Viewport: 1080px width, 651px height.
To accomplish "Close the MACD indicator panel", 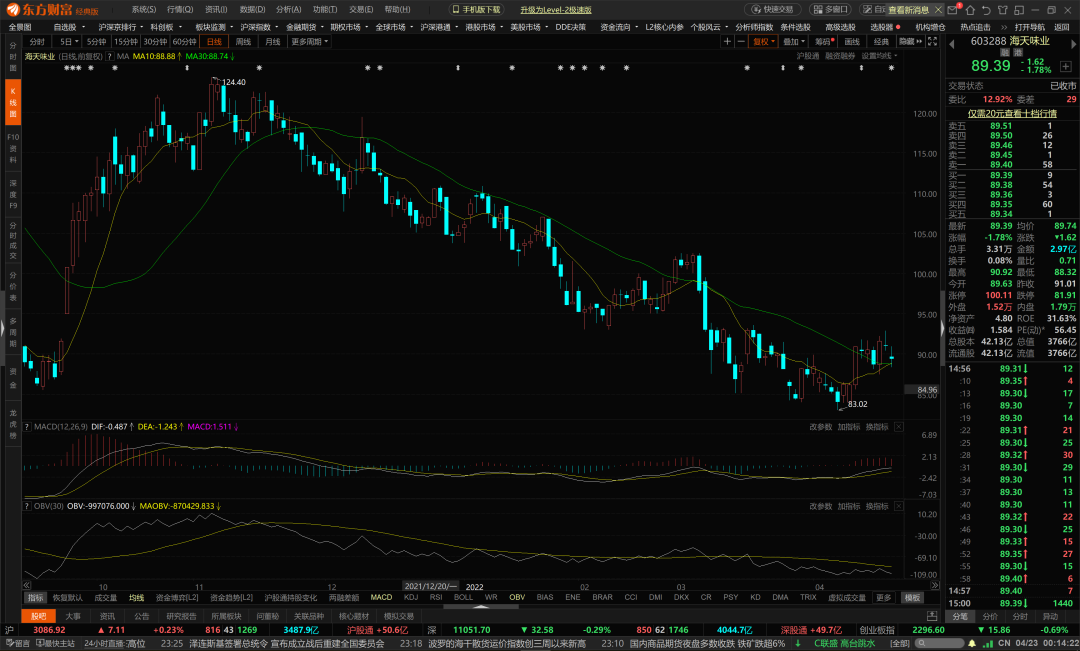I will (898, 427).
